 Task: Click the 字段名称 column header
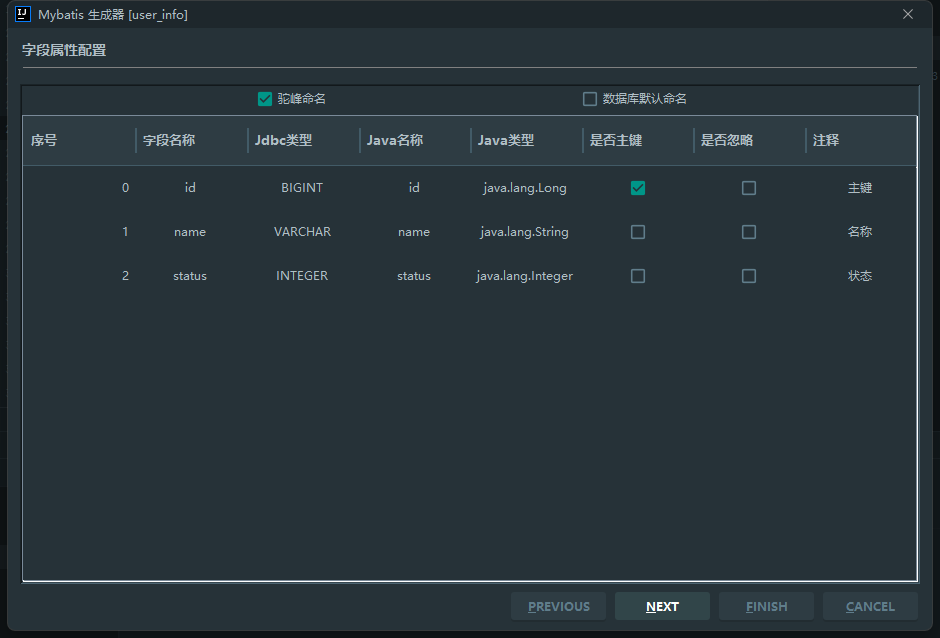pyautogui.click(x=192, y=140)
